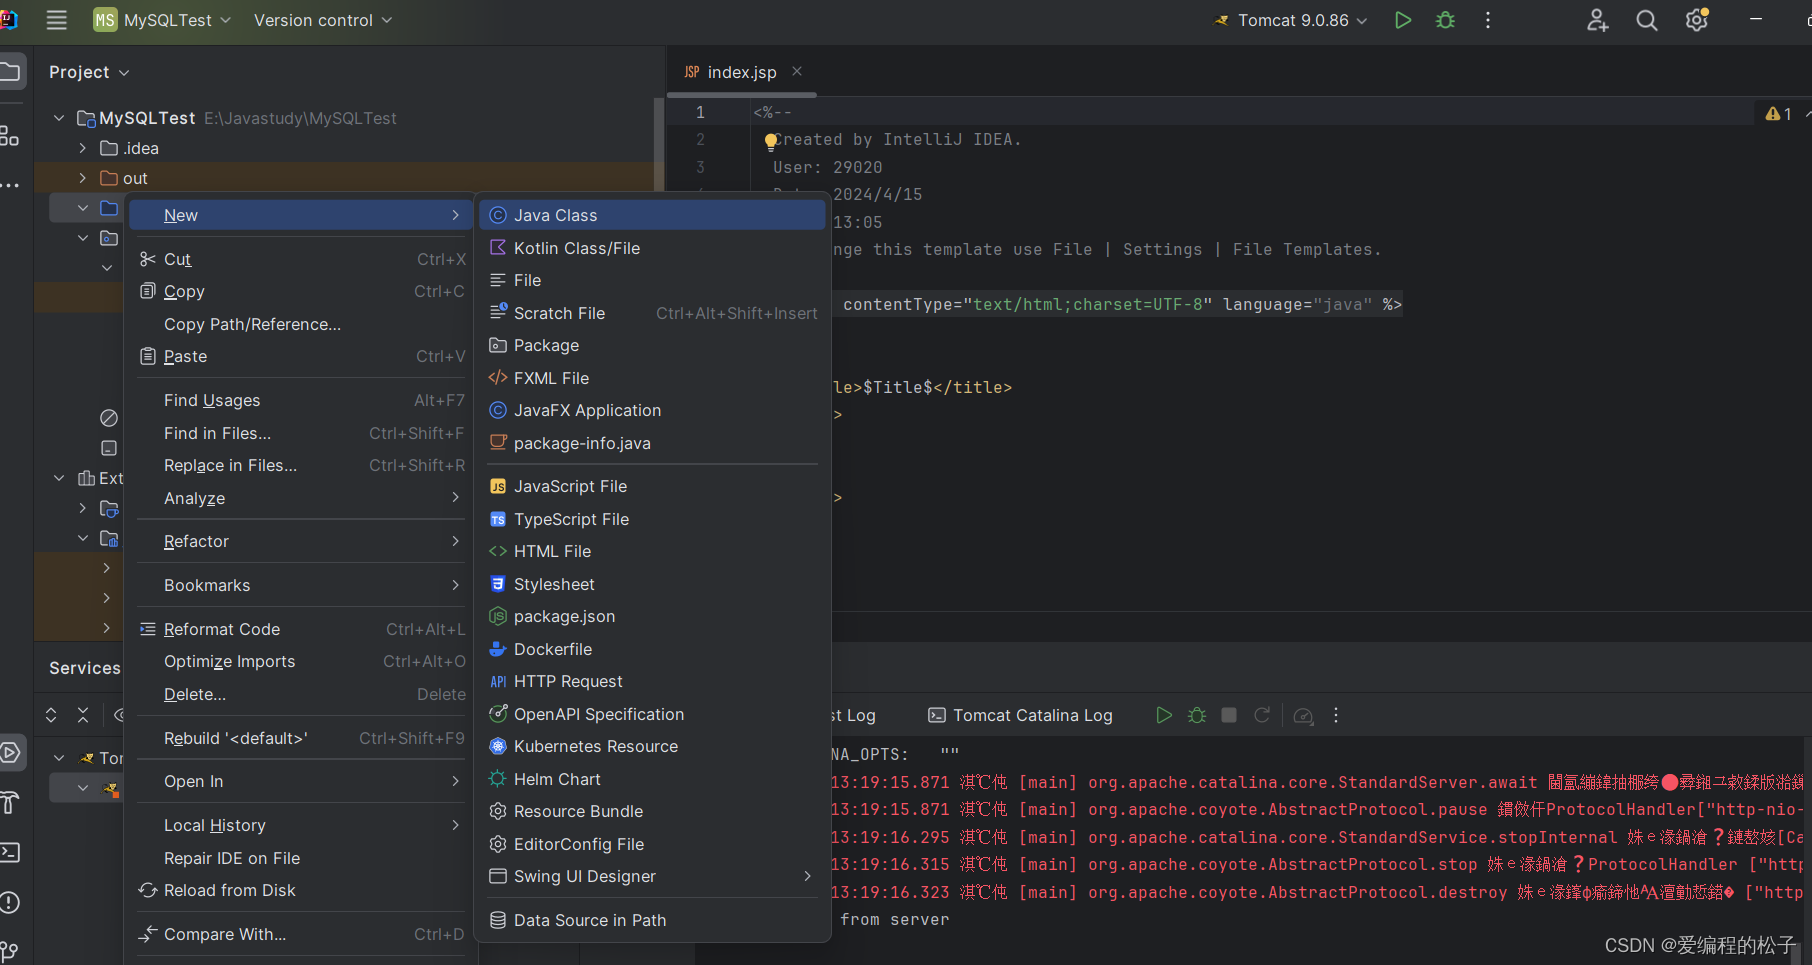Choose Cut from context menu

[x=301, y=259]
